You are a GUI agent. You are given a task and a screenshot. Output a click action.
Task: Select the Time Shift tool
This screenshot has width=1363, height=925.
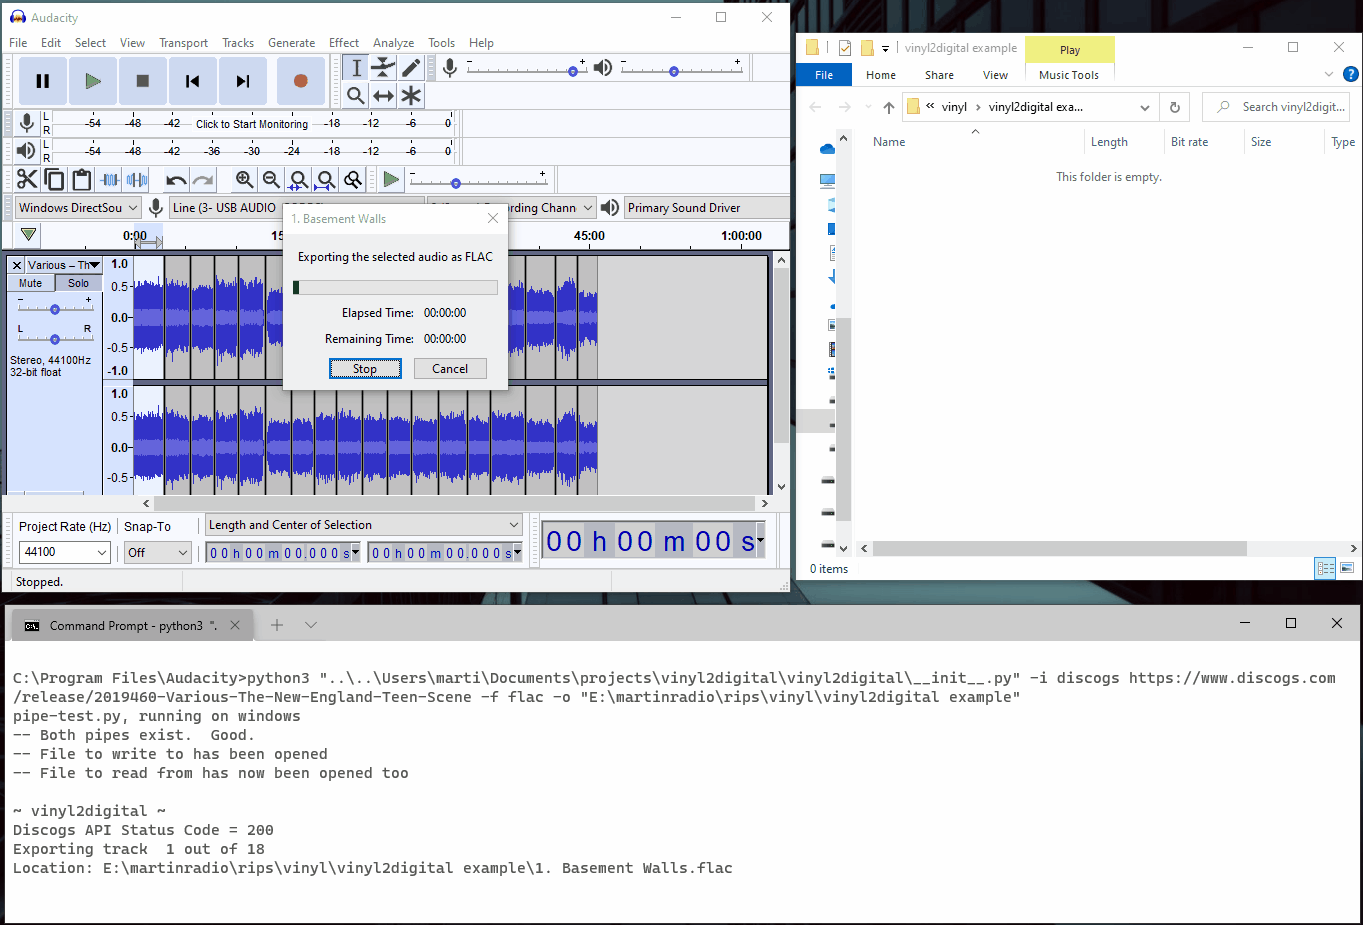coord(384,95)
